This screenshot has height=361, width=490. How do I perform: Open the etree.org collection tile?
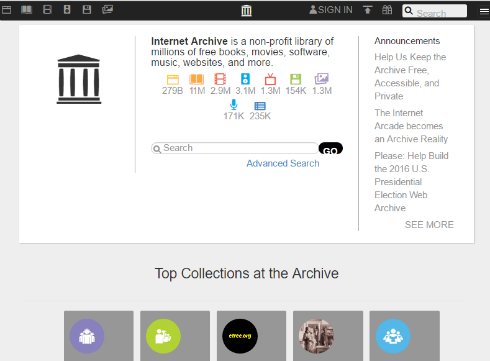tap(251, 336)
